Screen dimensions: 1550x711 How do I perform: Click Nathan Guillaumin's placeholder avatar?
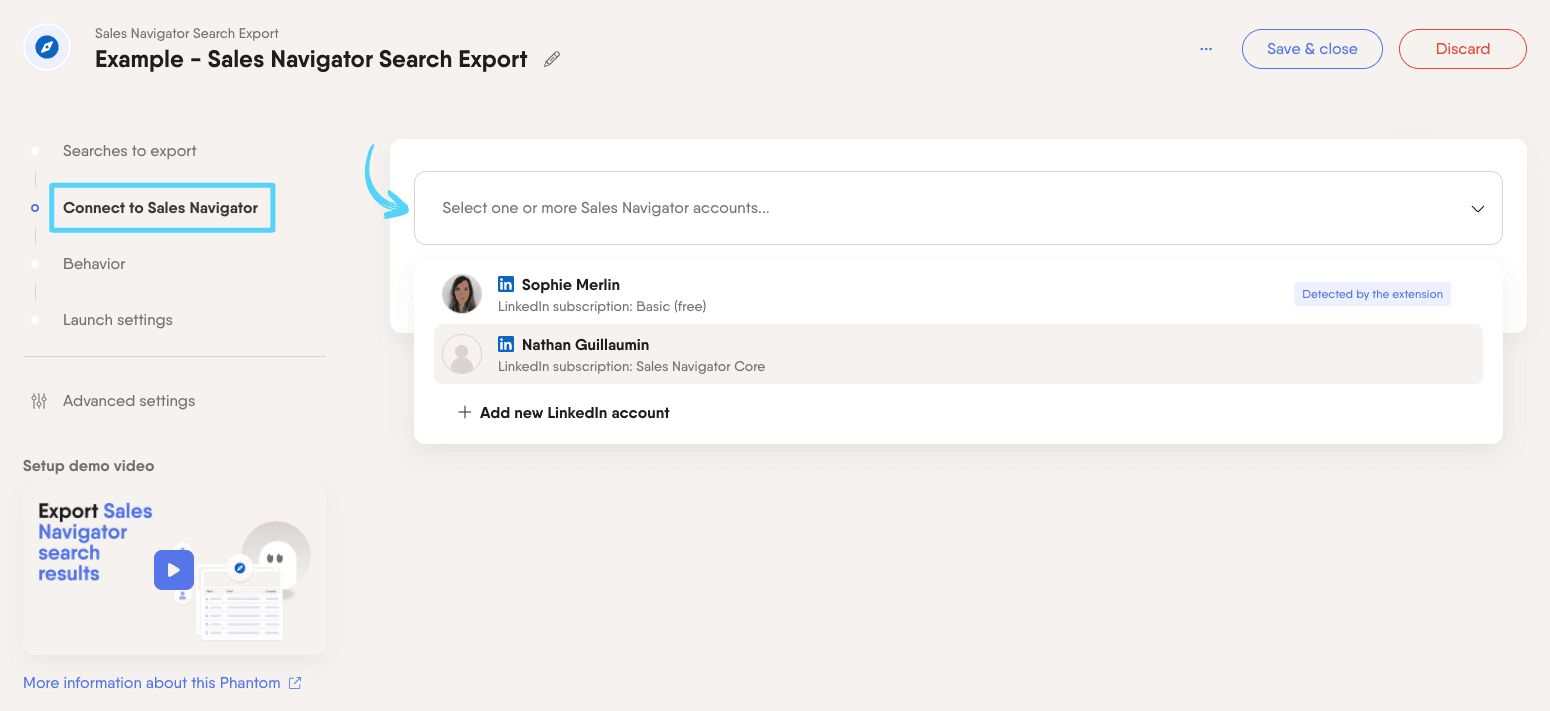point(462,354)
